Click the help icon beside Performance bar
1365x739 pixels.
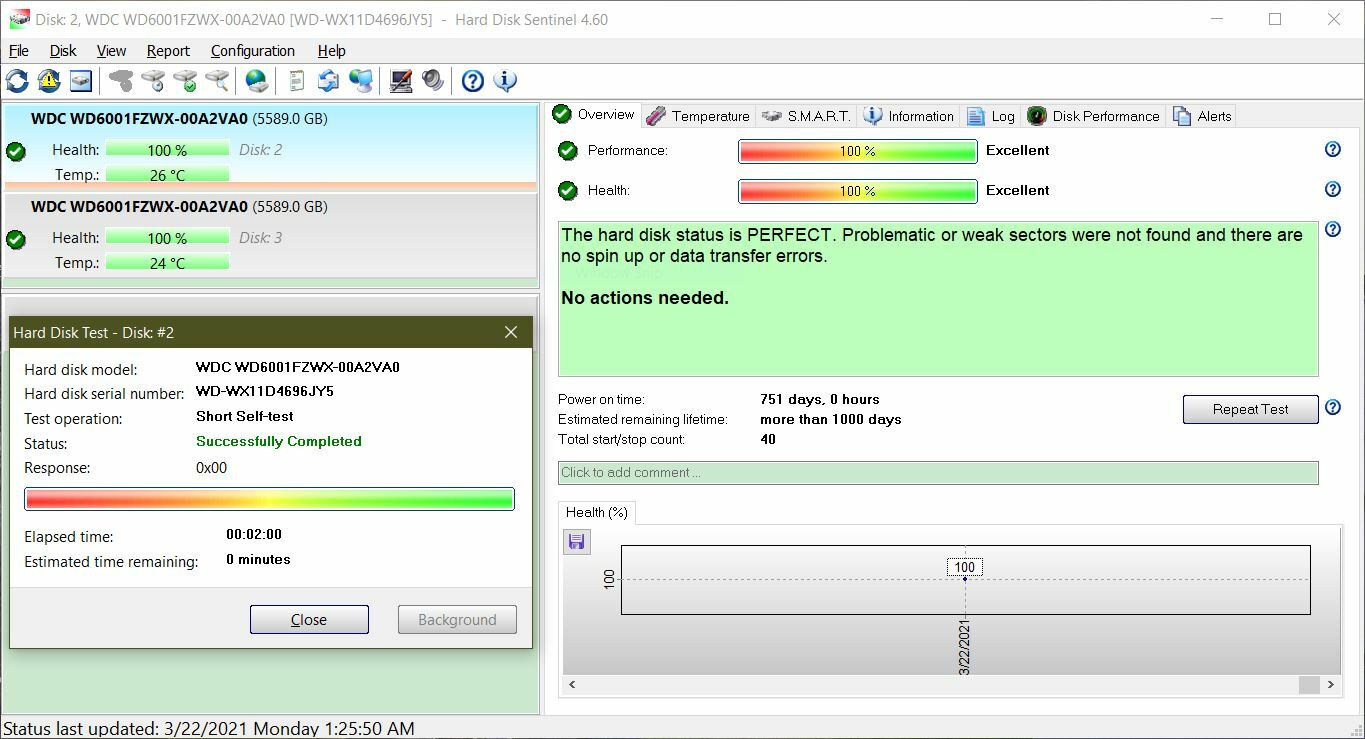tap(1332, 149)
